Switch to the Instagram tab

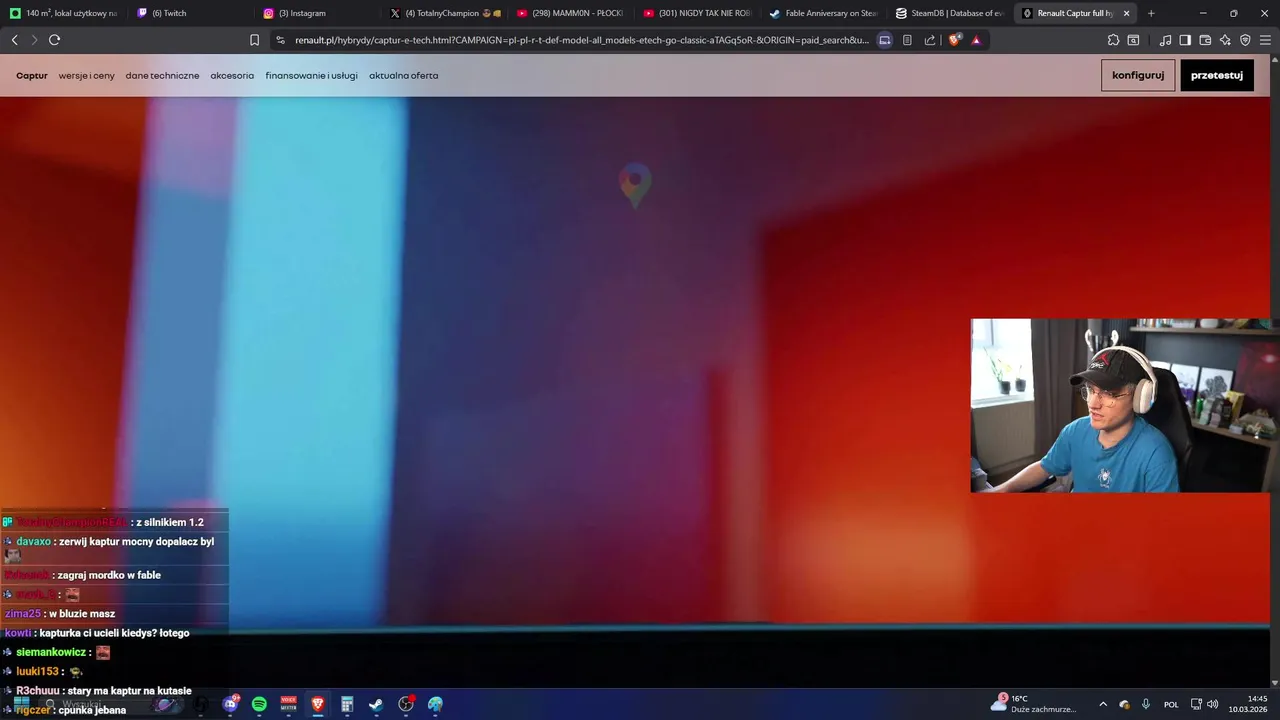pos(318,13)
